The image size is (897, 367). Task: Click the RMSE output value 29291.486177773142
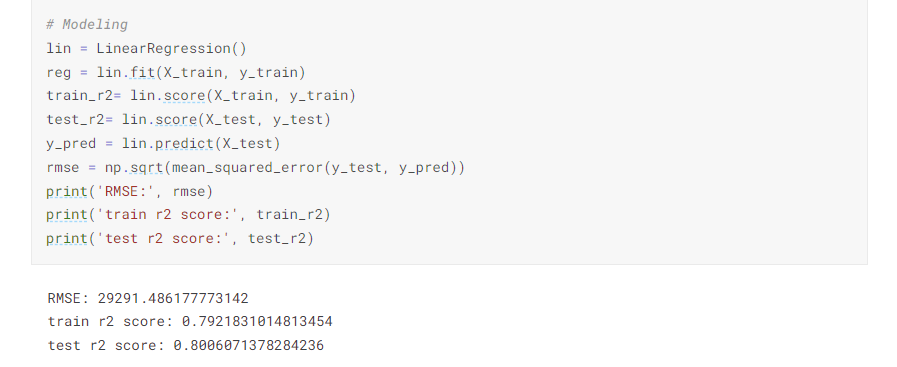pos(173,298)
